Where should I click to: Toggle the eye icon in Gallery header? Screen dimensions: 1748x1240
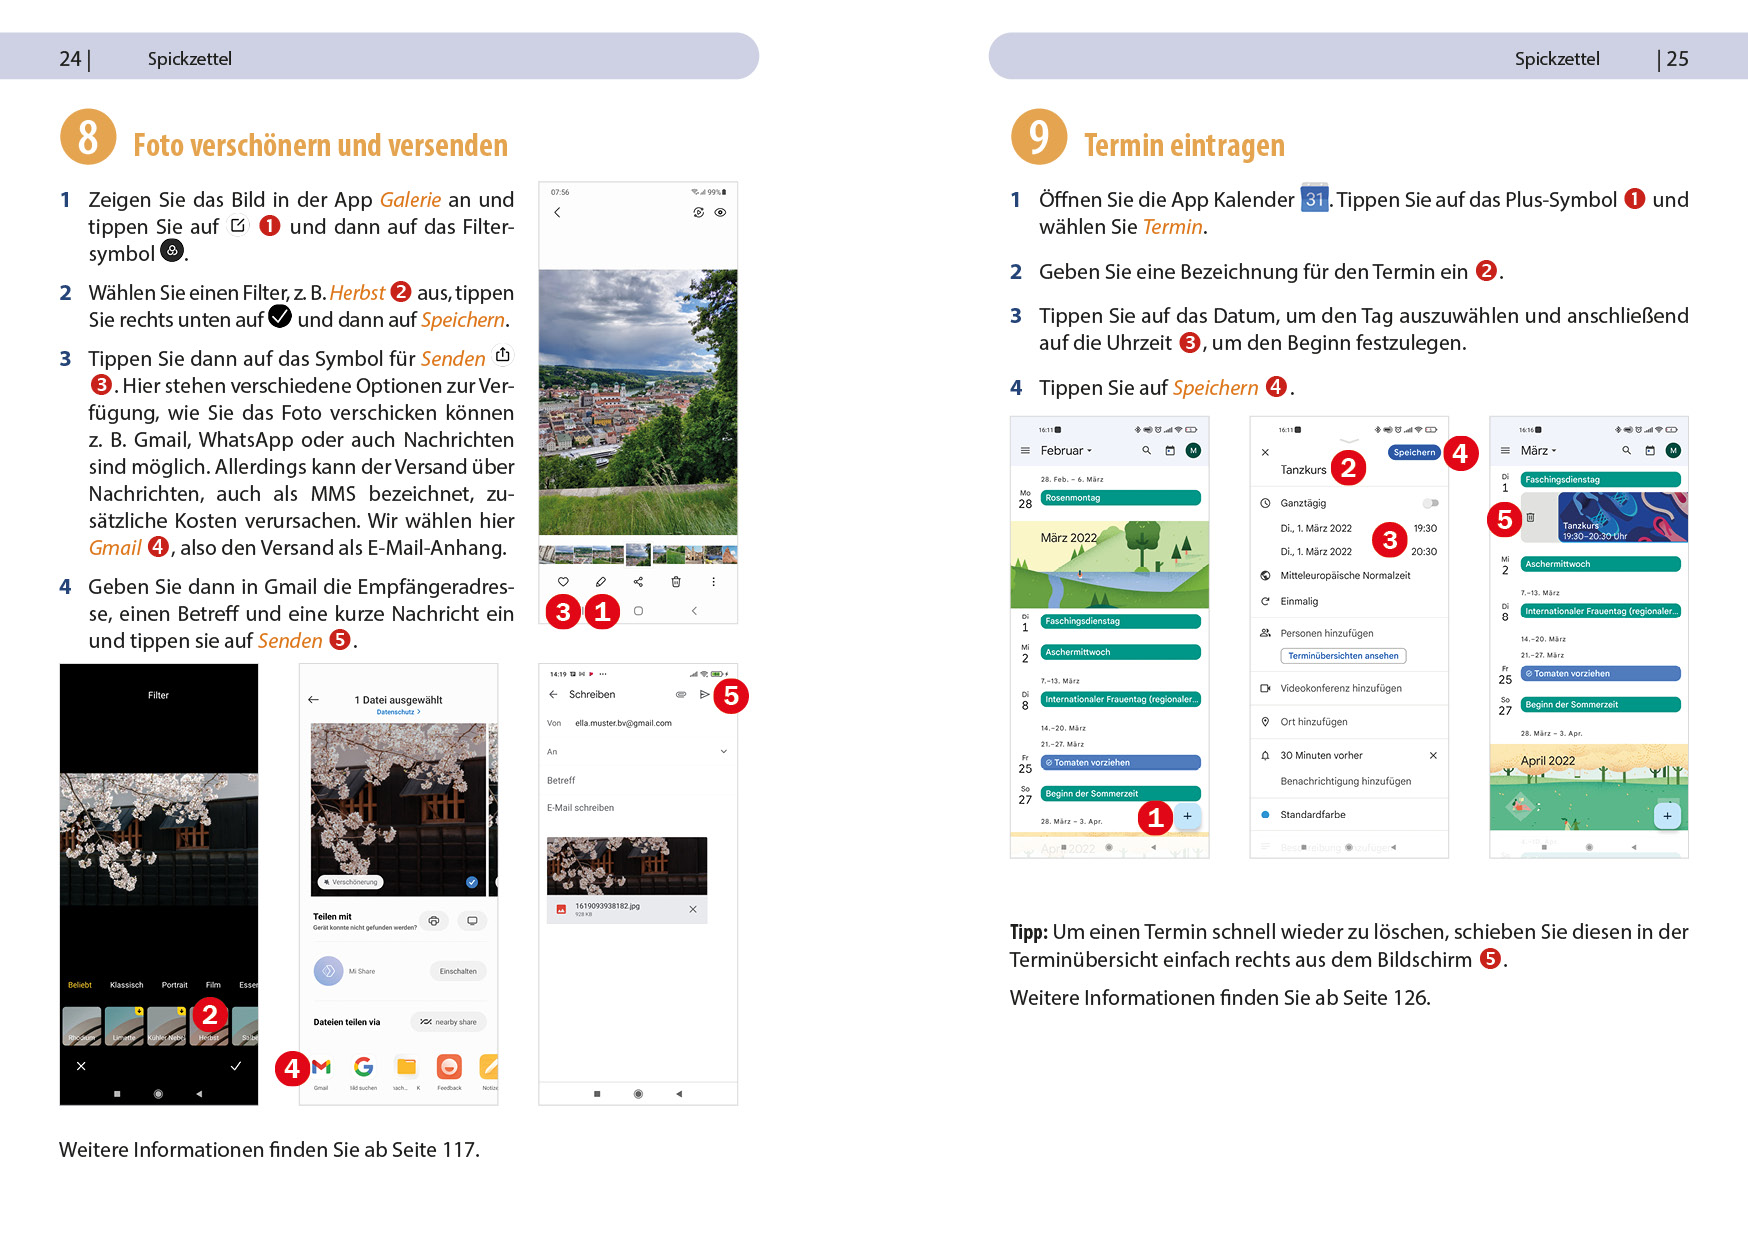pyautogui.click(x=720, y=212)
